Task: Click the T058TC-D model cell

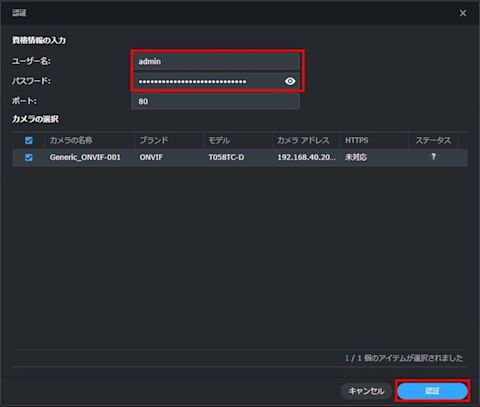Action: (x=226, y=157)
